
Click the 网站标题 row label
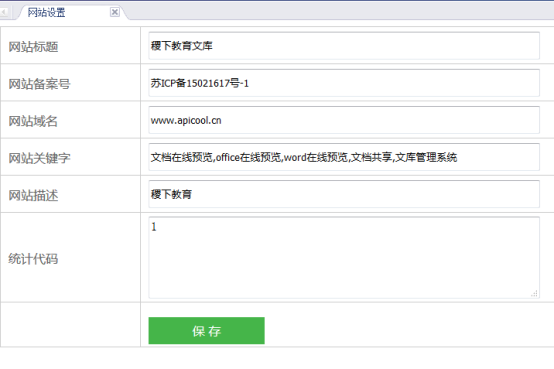point(33,47)
